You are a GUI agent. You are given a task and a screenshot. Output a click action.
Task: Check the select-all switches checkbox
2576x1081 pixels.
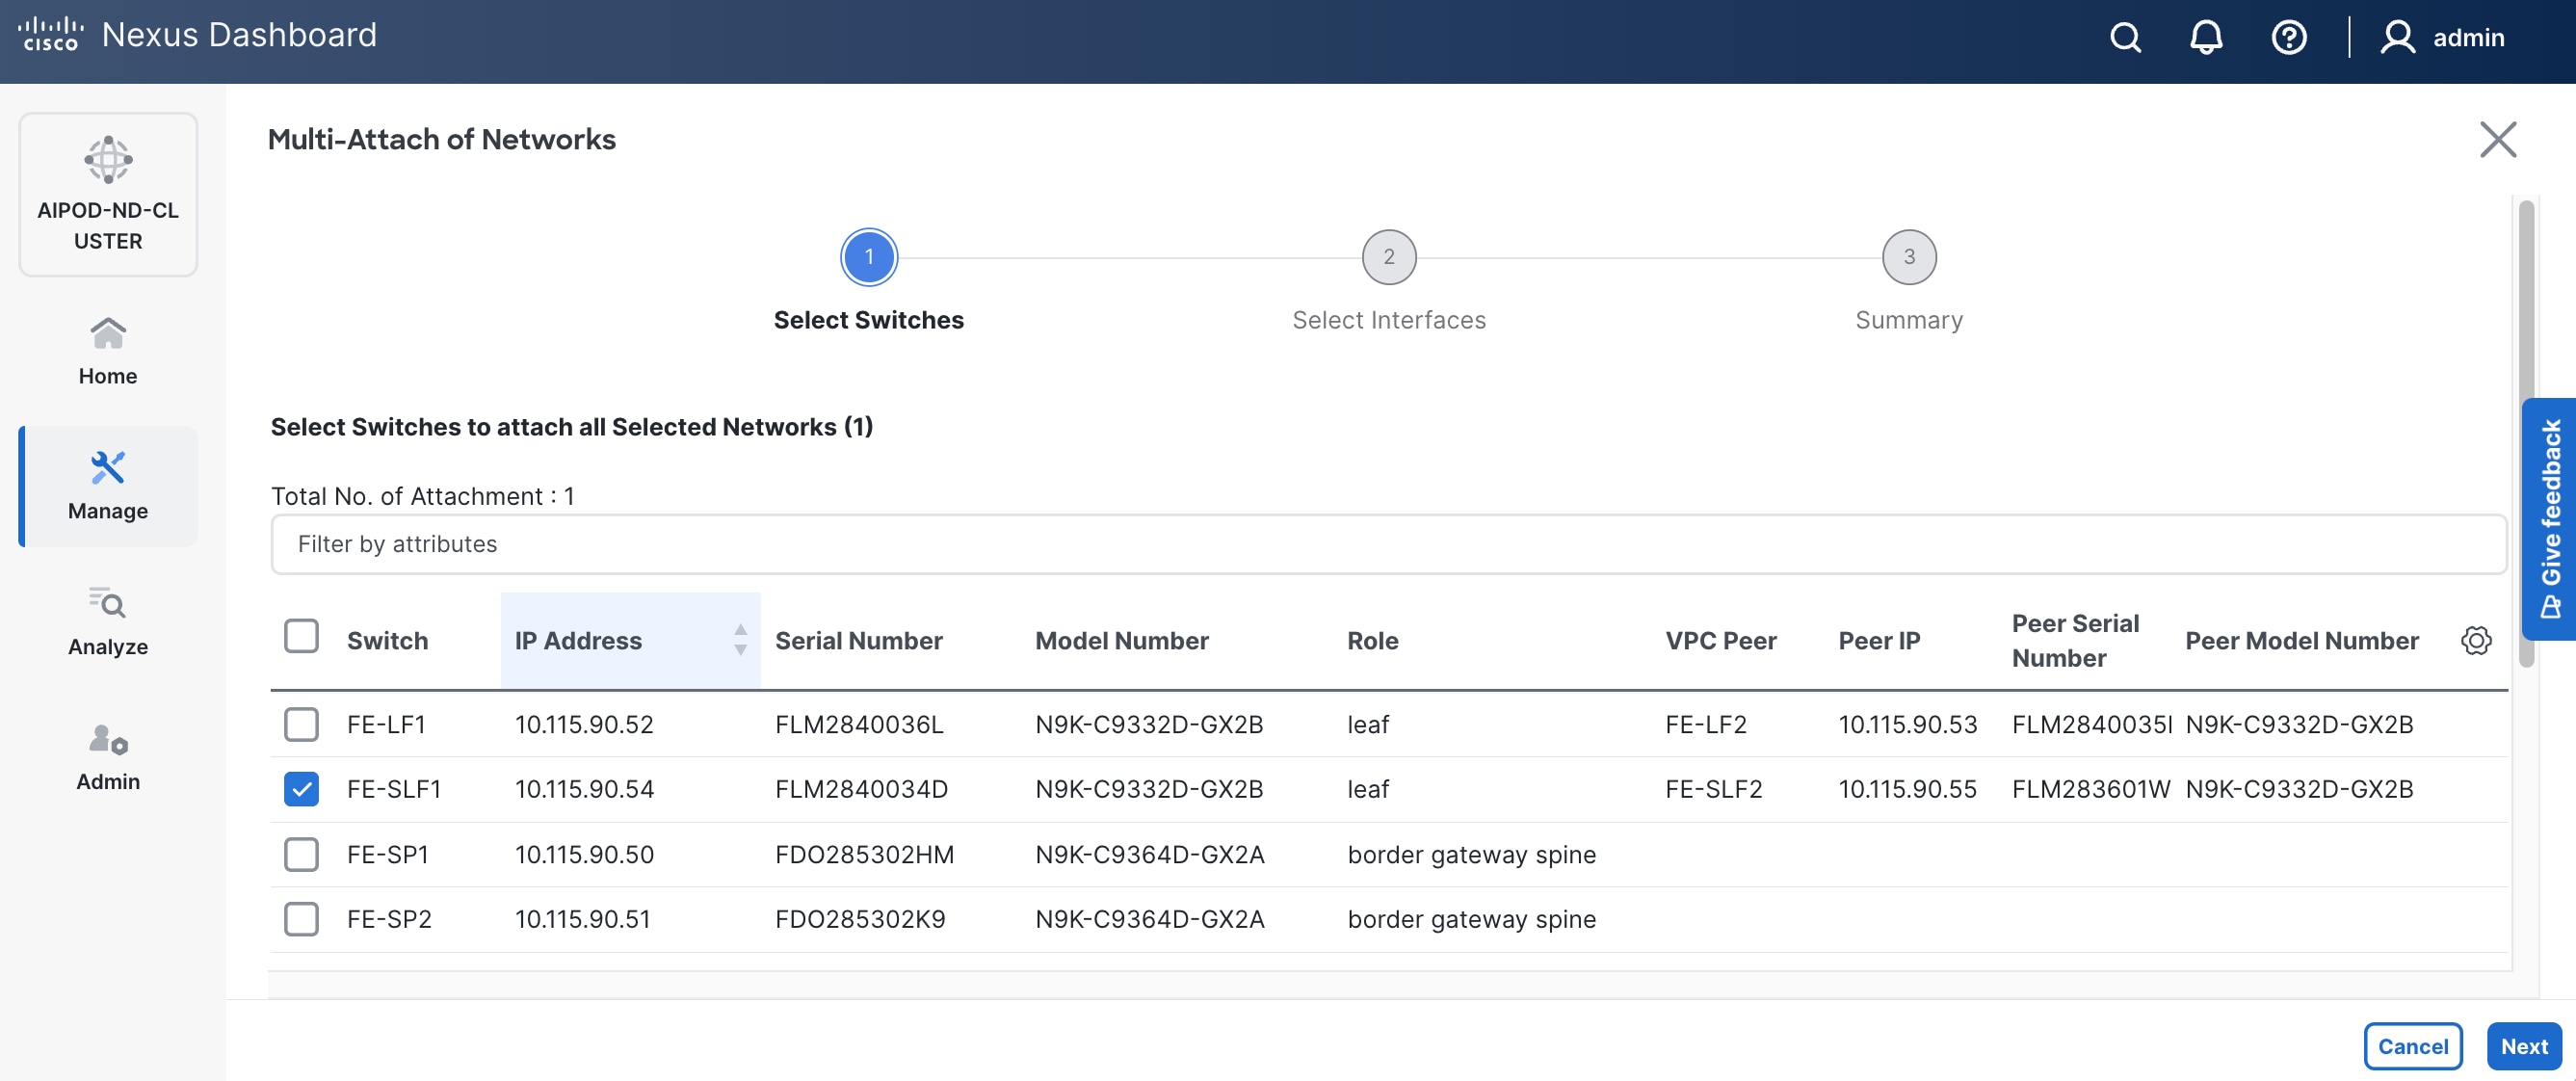click(301, 636)
